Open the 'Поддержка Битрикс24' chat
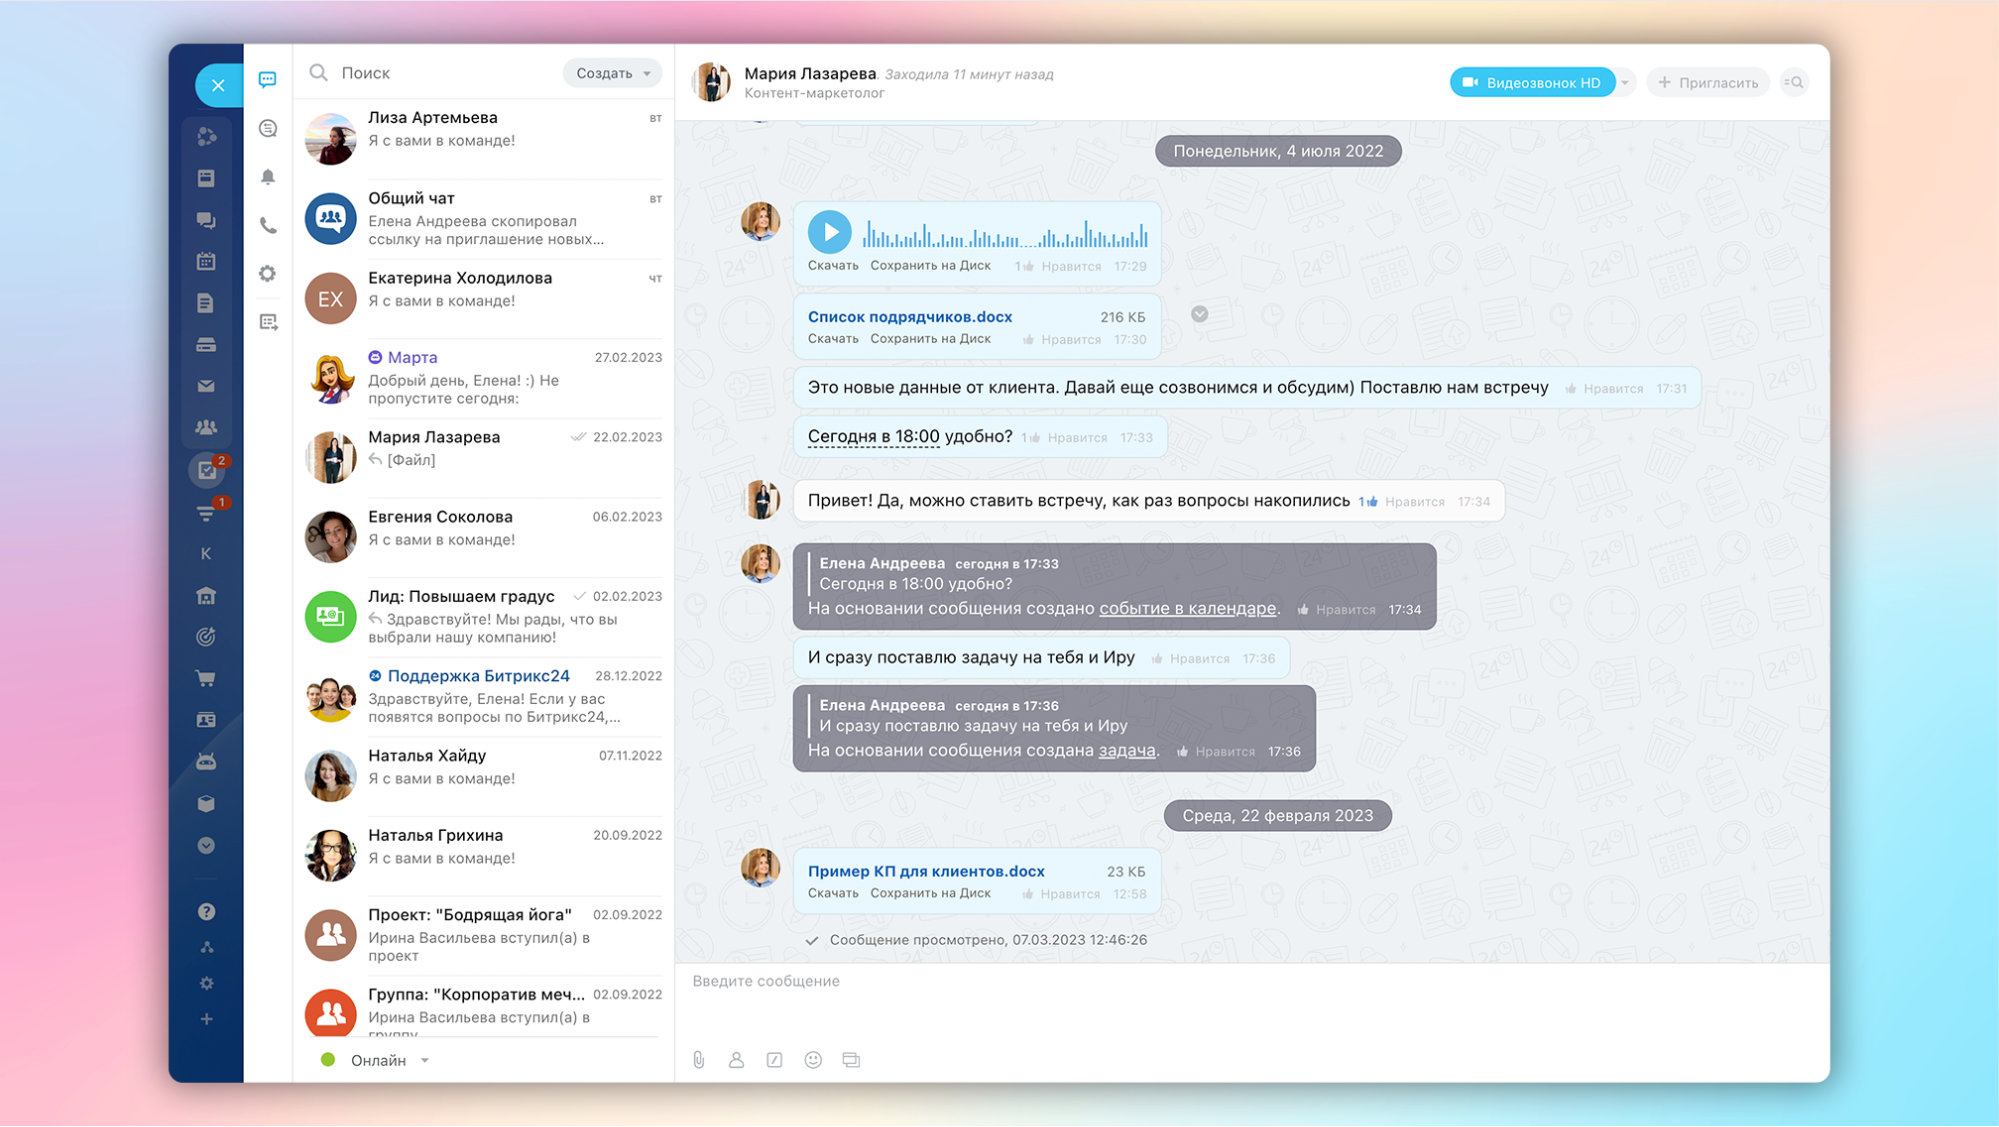Image resolution: width=1999 pixels, height=1127 pixels. point(480,695)
